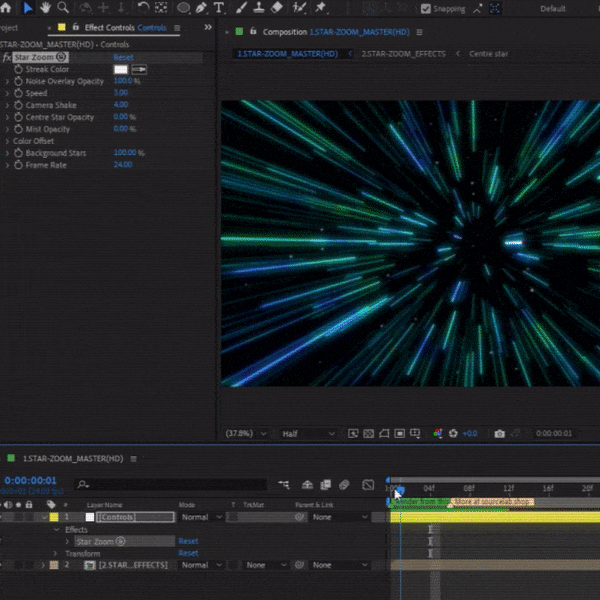Select the Pen tool in the toolbar
This screenshot has height=600, width=600.
(203, 8)
